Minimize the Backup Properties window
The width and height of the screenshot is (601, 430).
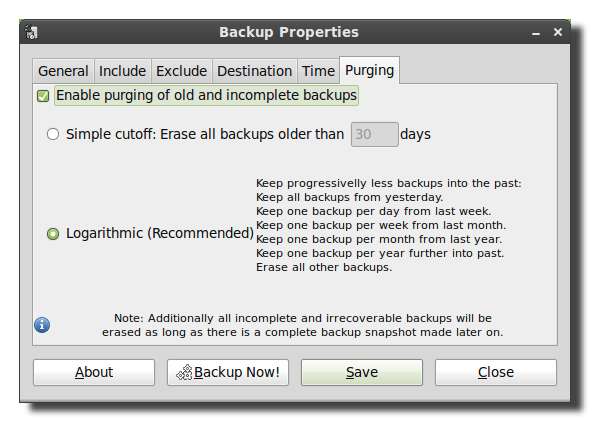(x=537, y=33)
